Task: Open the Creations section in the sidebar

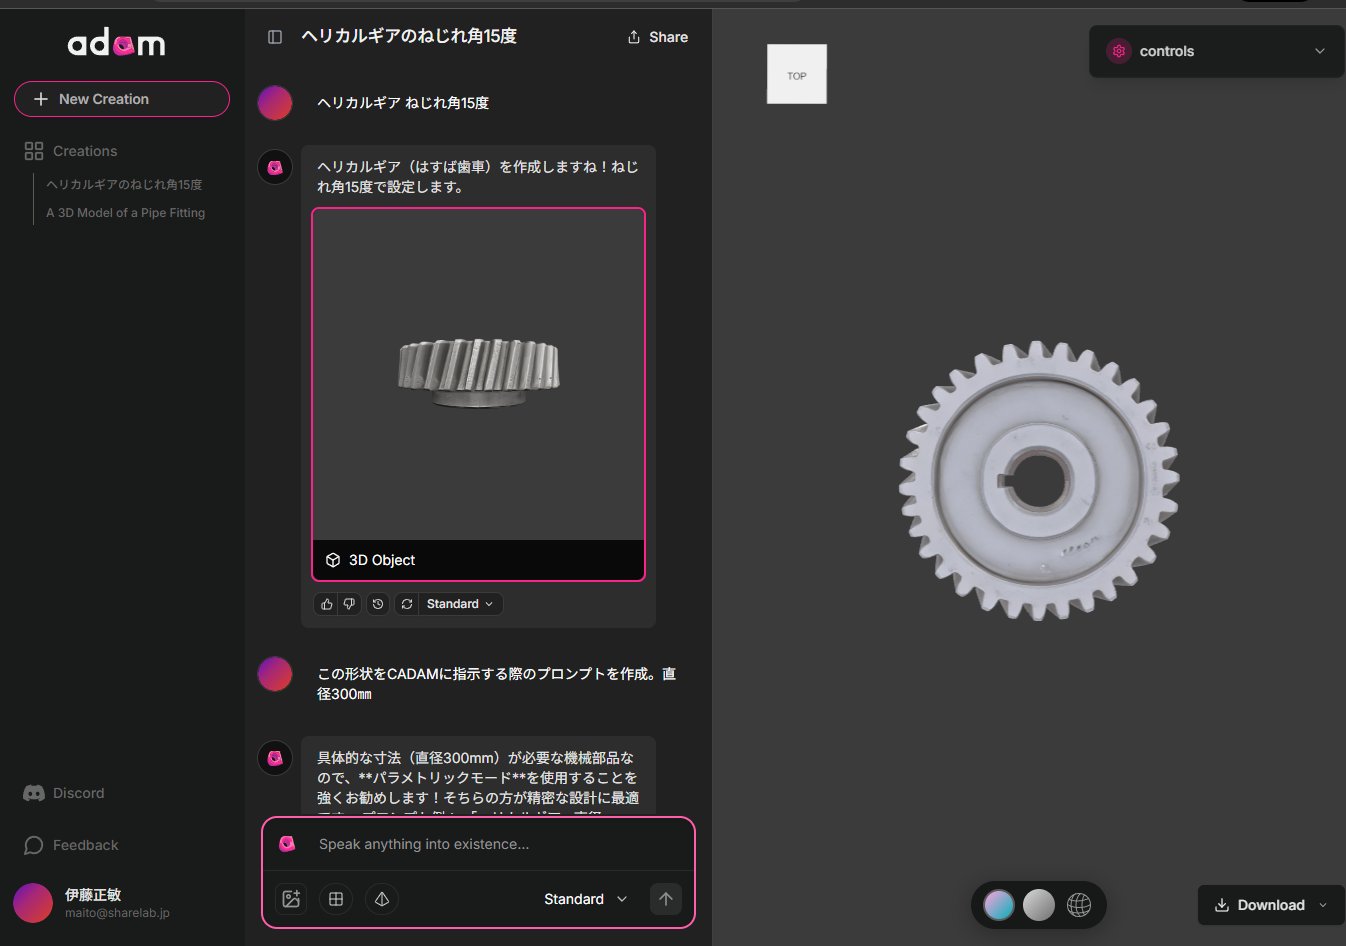Action: 85,151
